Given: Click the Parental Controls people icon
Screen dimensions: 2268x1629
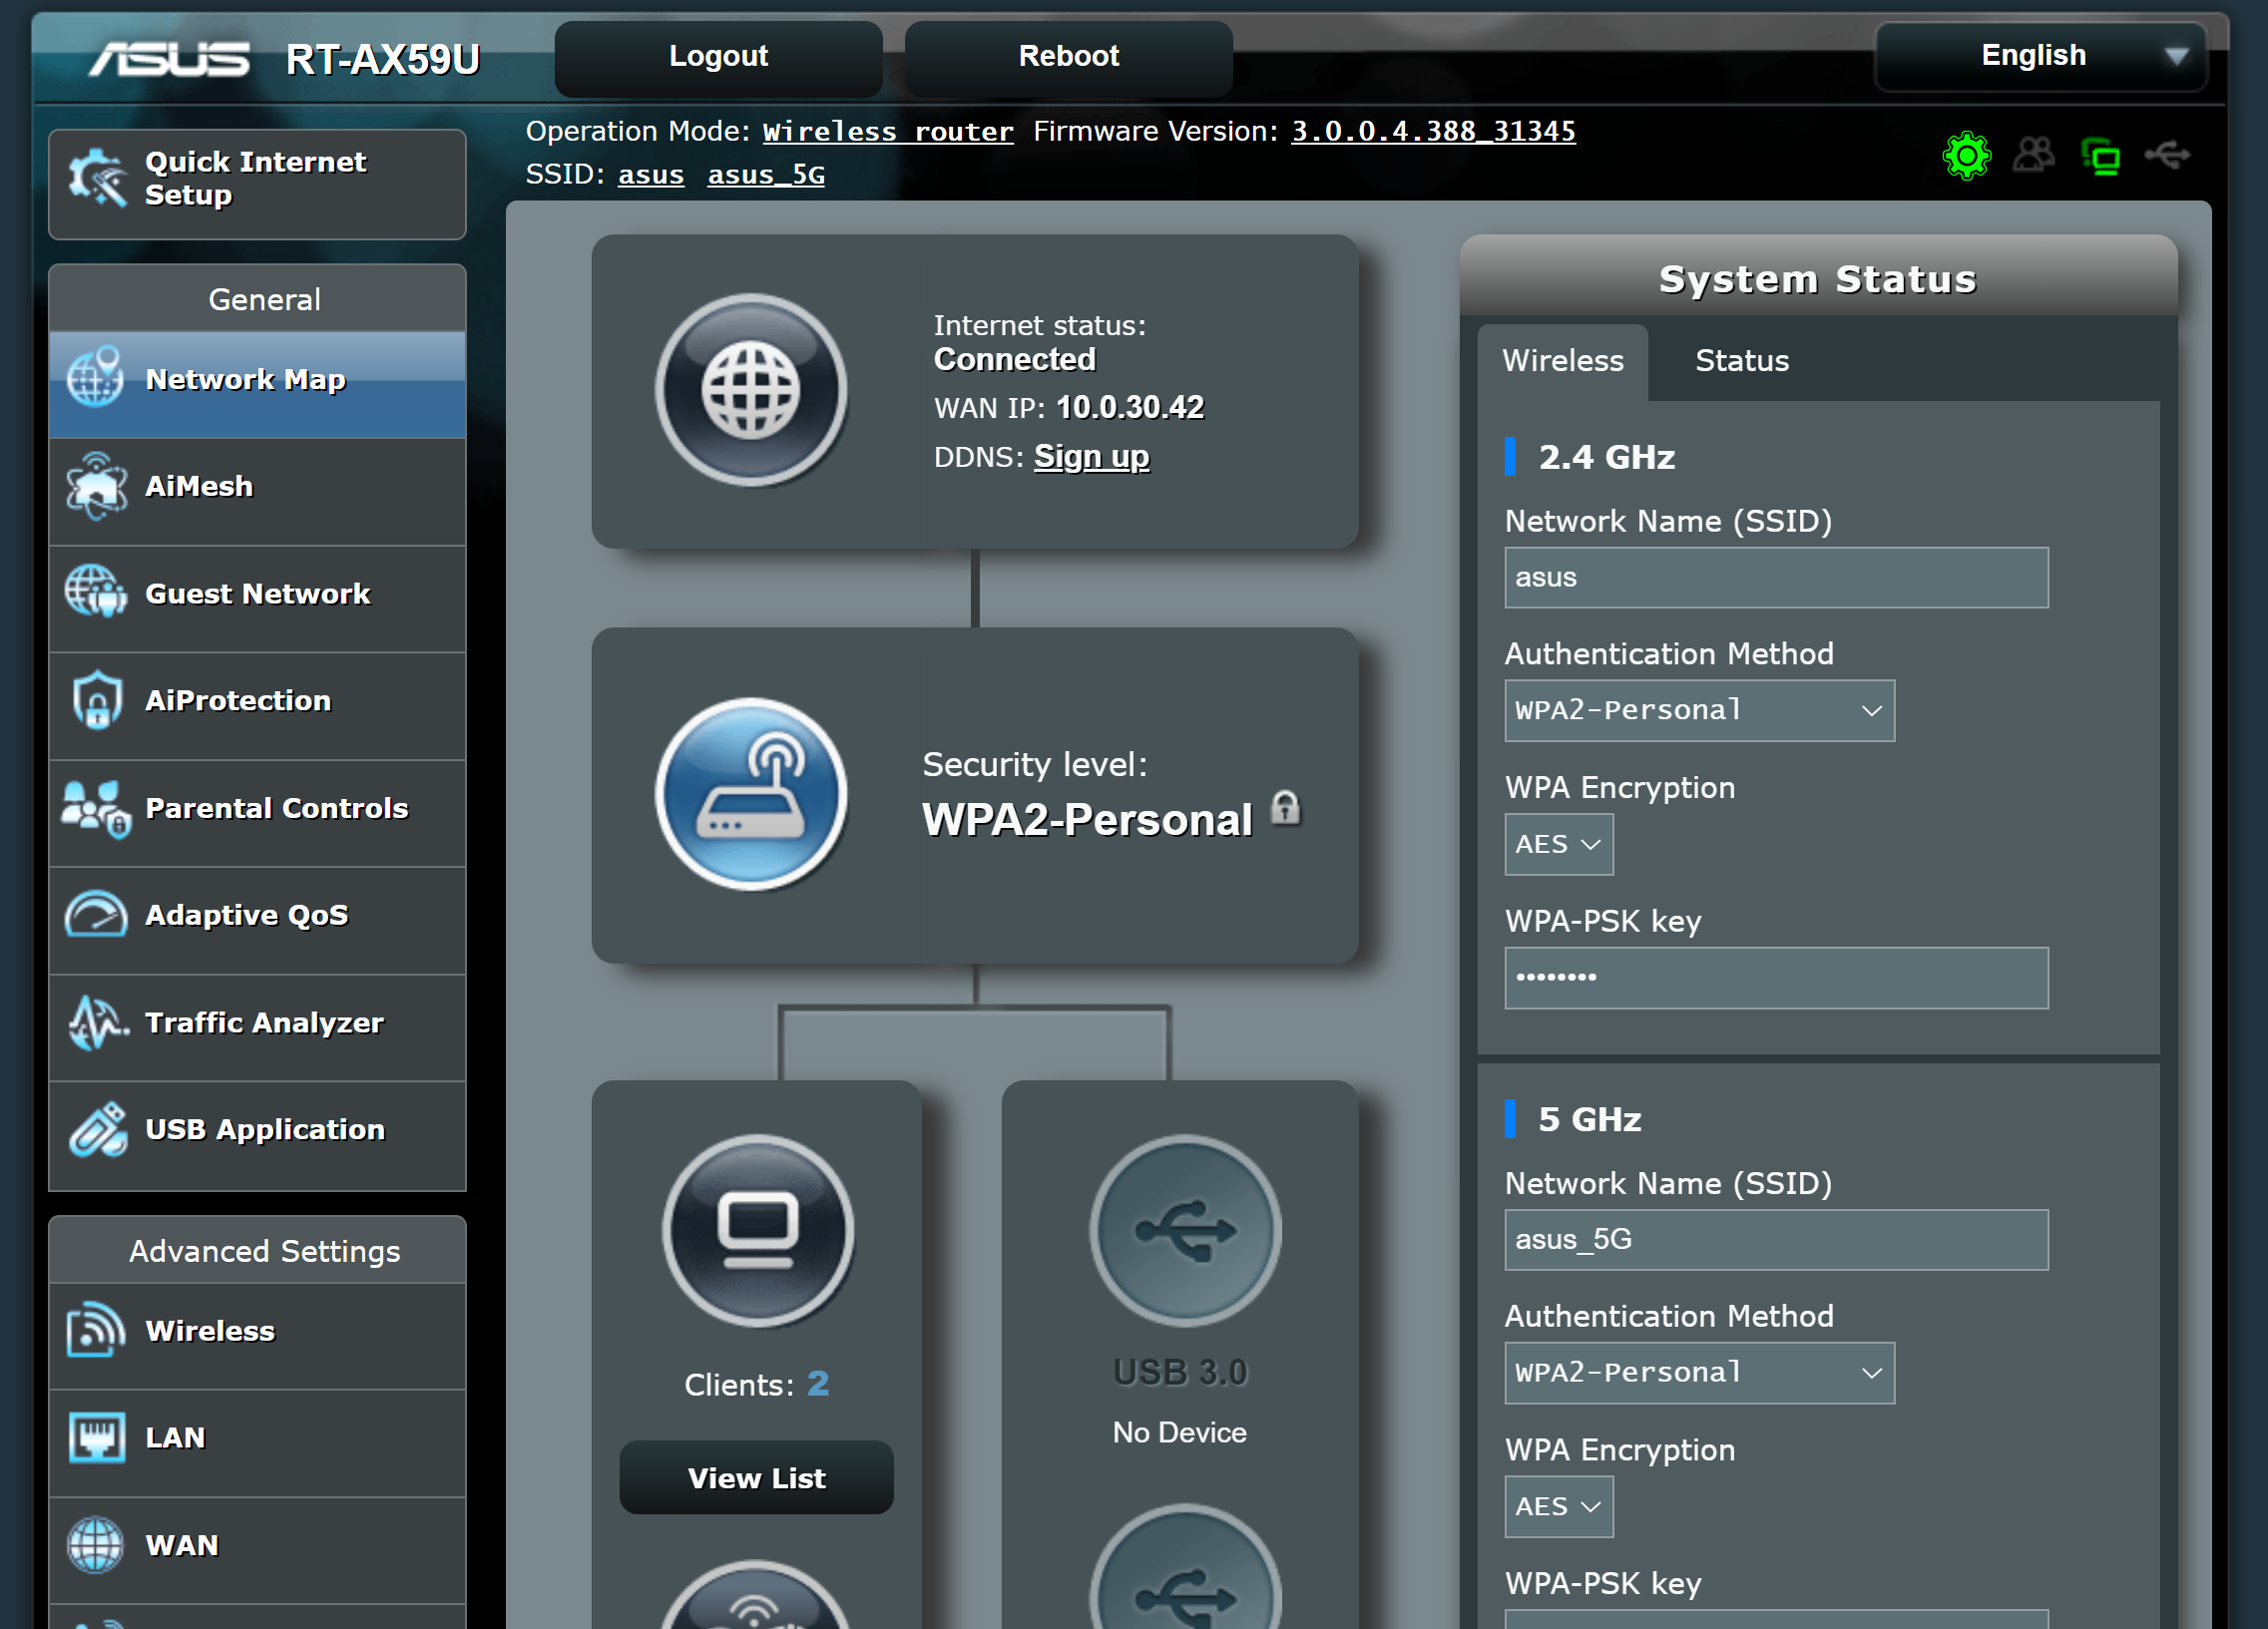Looking at the screenshot, I should coord(96,808).
